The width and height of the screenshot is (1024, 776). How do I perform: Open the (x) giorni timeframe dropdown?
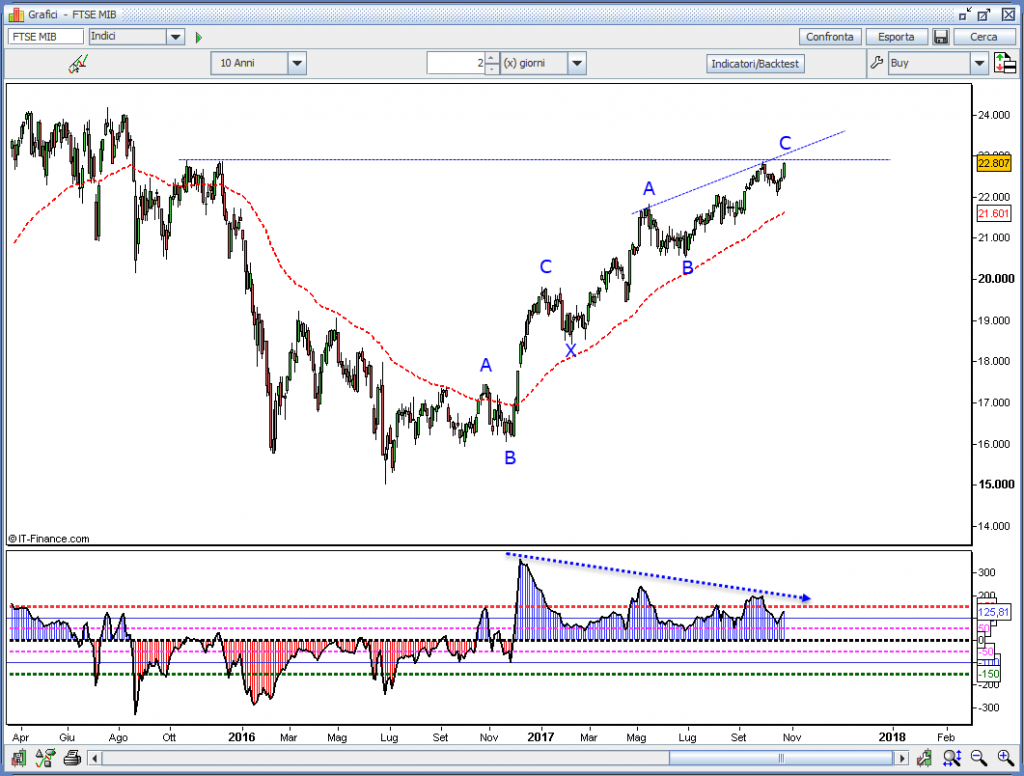(x=577, y=63)
